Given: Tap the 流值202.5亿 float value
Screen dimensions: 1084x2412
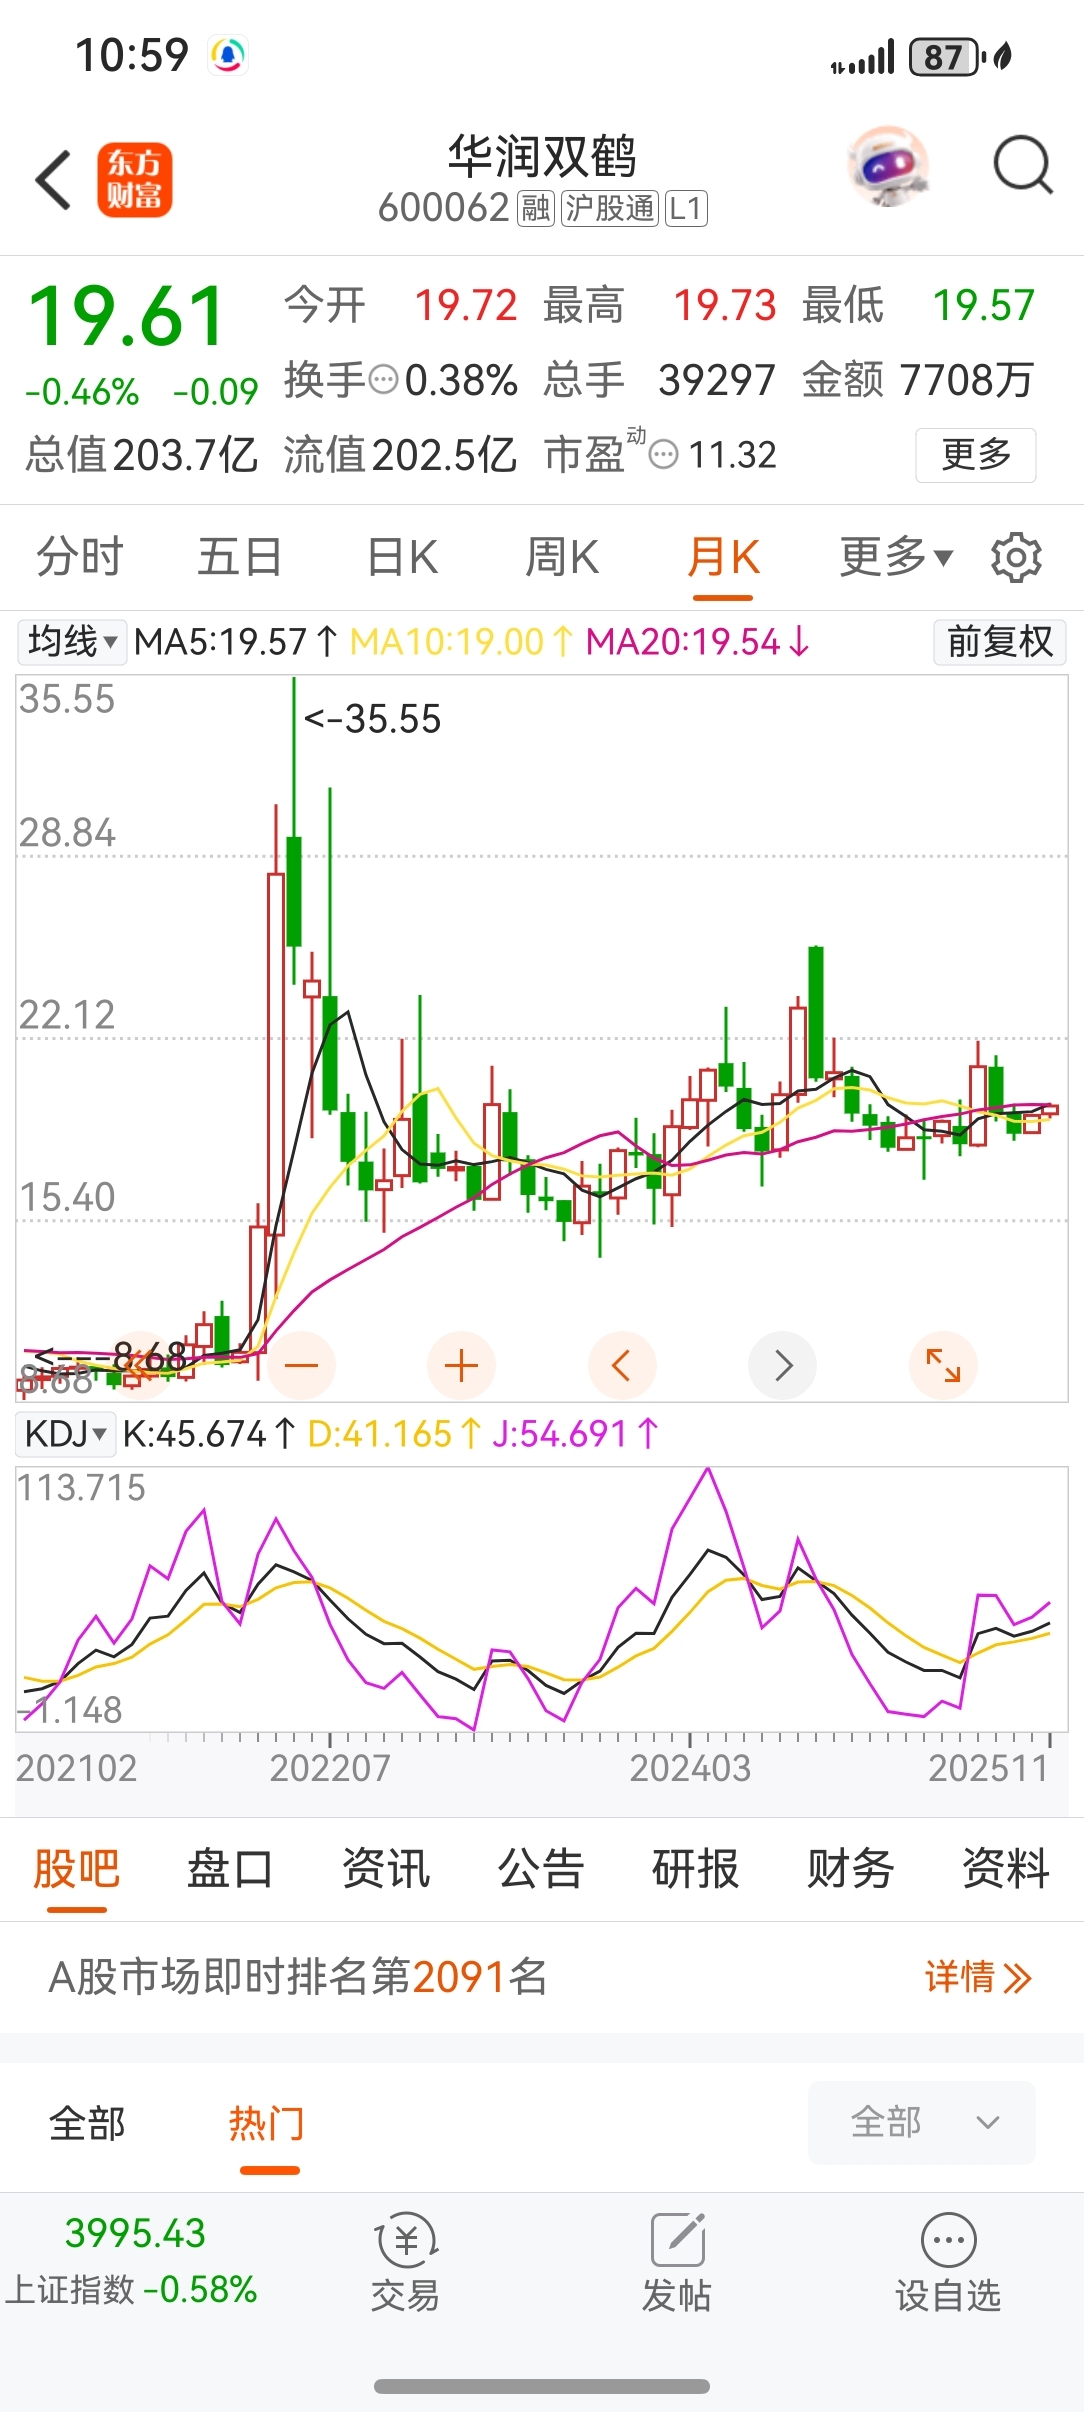Looking at the screenshot, I should (400, 455).
